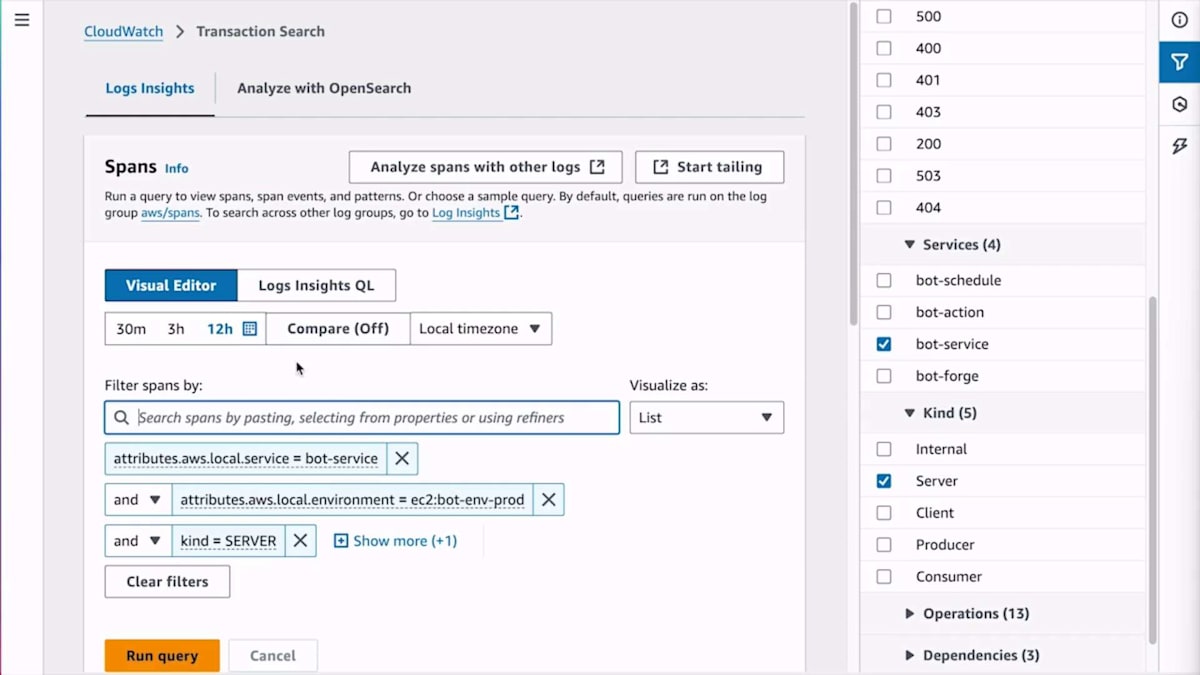Uncheck the Server kind checkbox
Viewport: 1200px width, 675px height.
coord(884,481)
